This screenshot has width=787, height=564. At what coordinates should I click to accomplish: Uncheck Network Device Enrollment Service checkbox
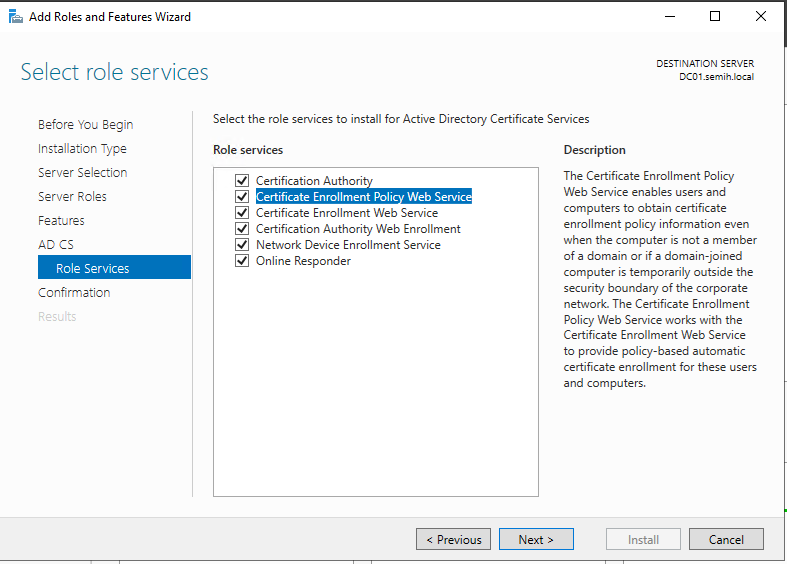(x=241, y=245)
